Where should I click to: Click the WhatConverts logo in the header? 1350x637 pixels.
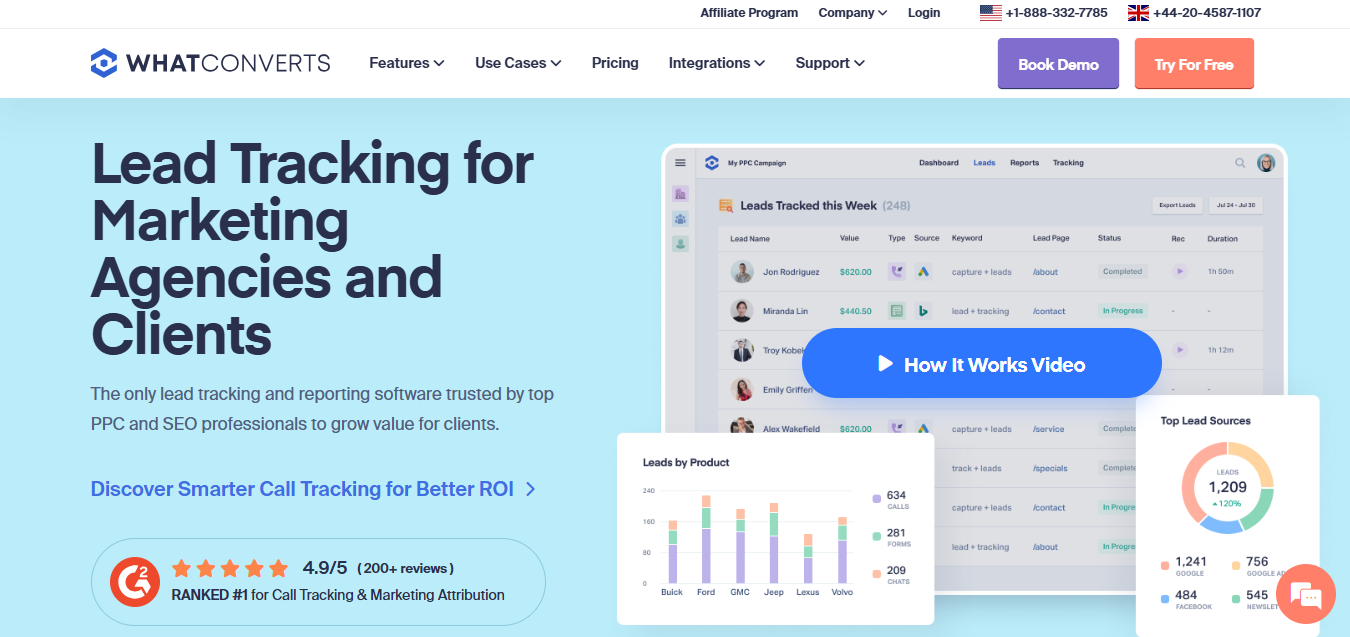(210, 63)
